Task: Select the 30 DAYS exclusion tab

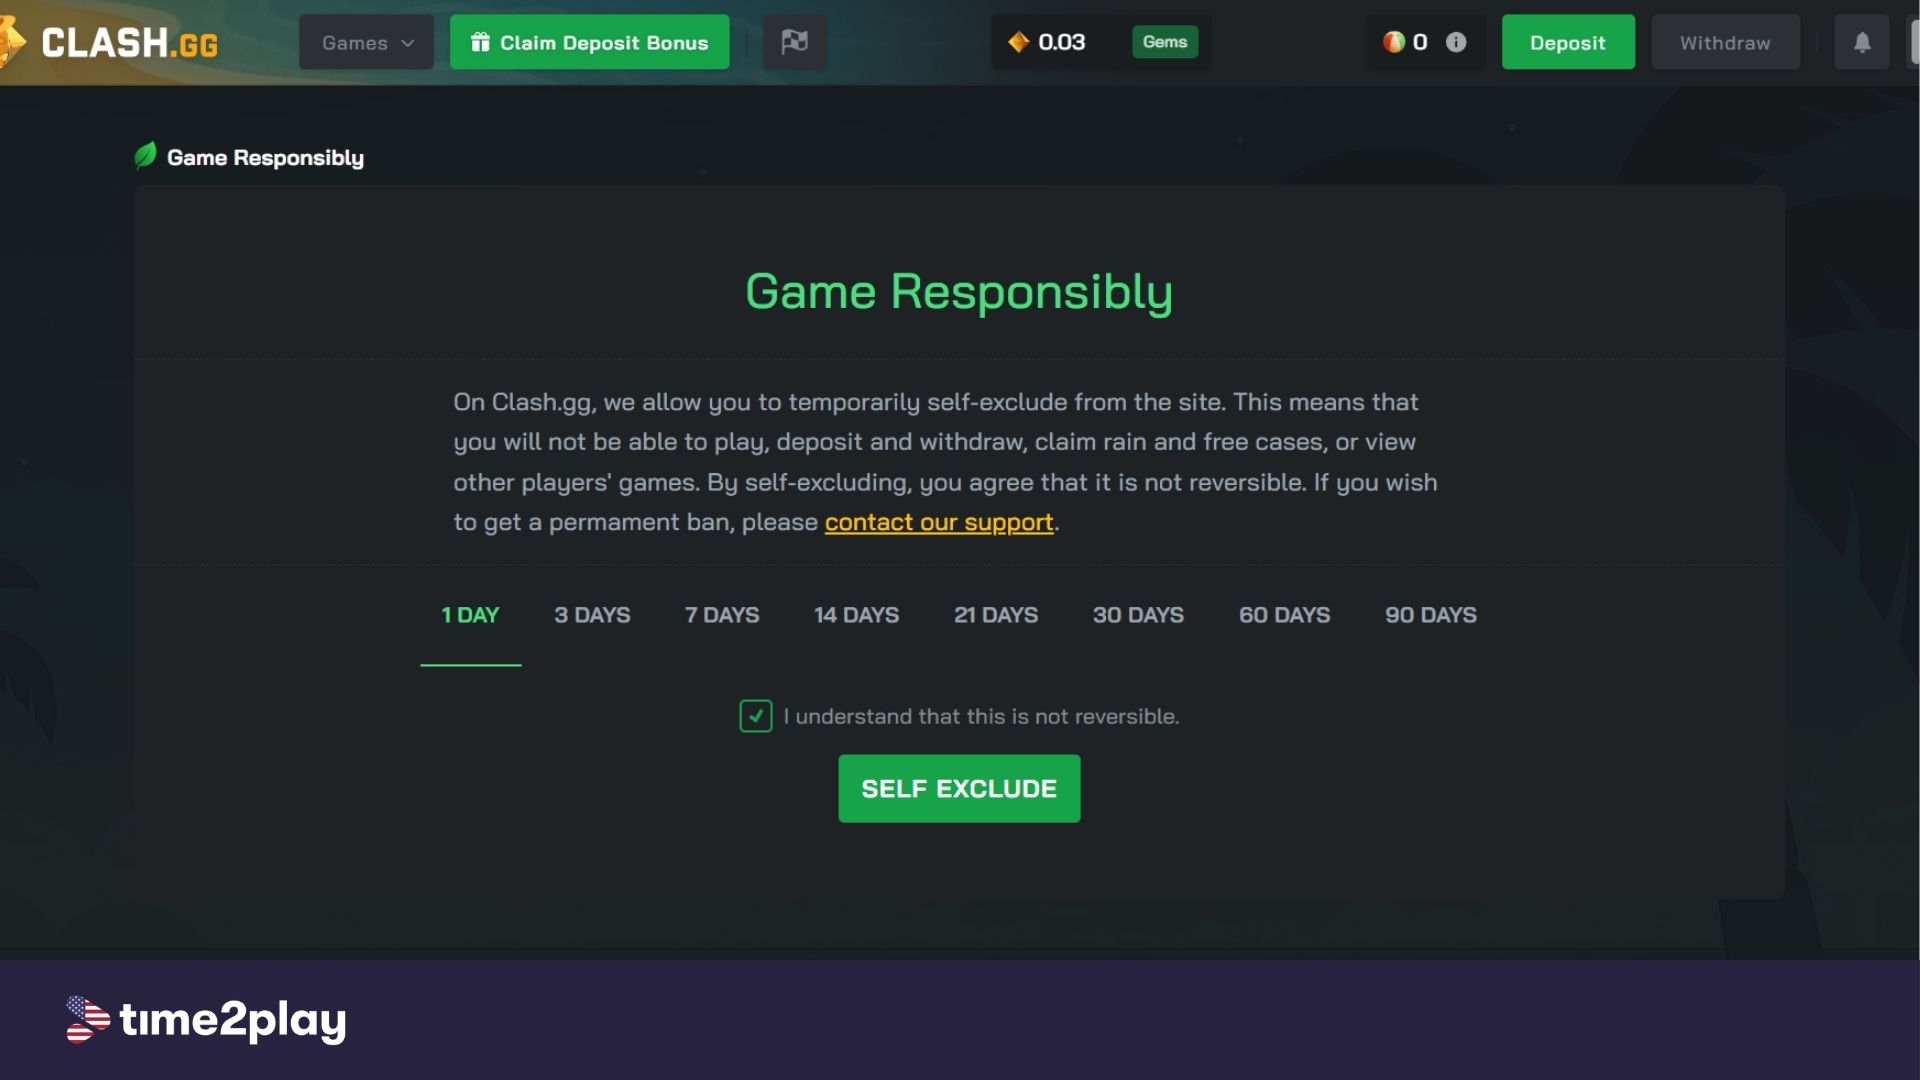Action: coord(1138,615)
